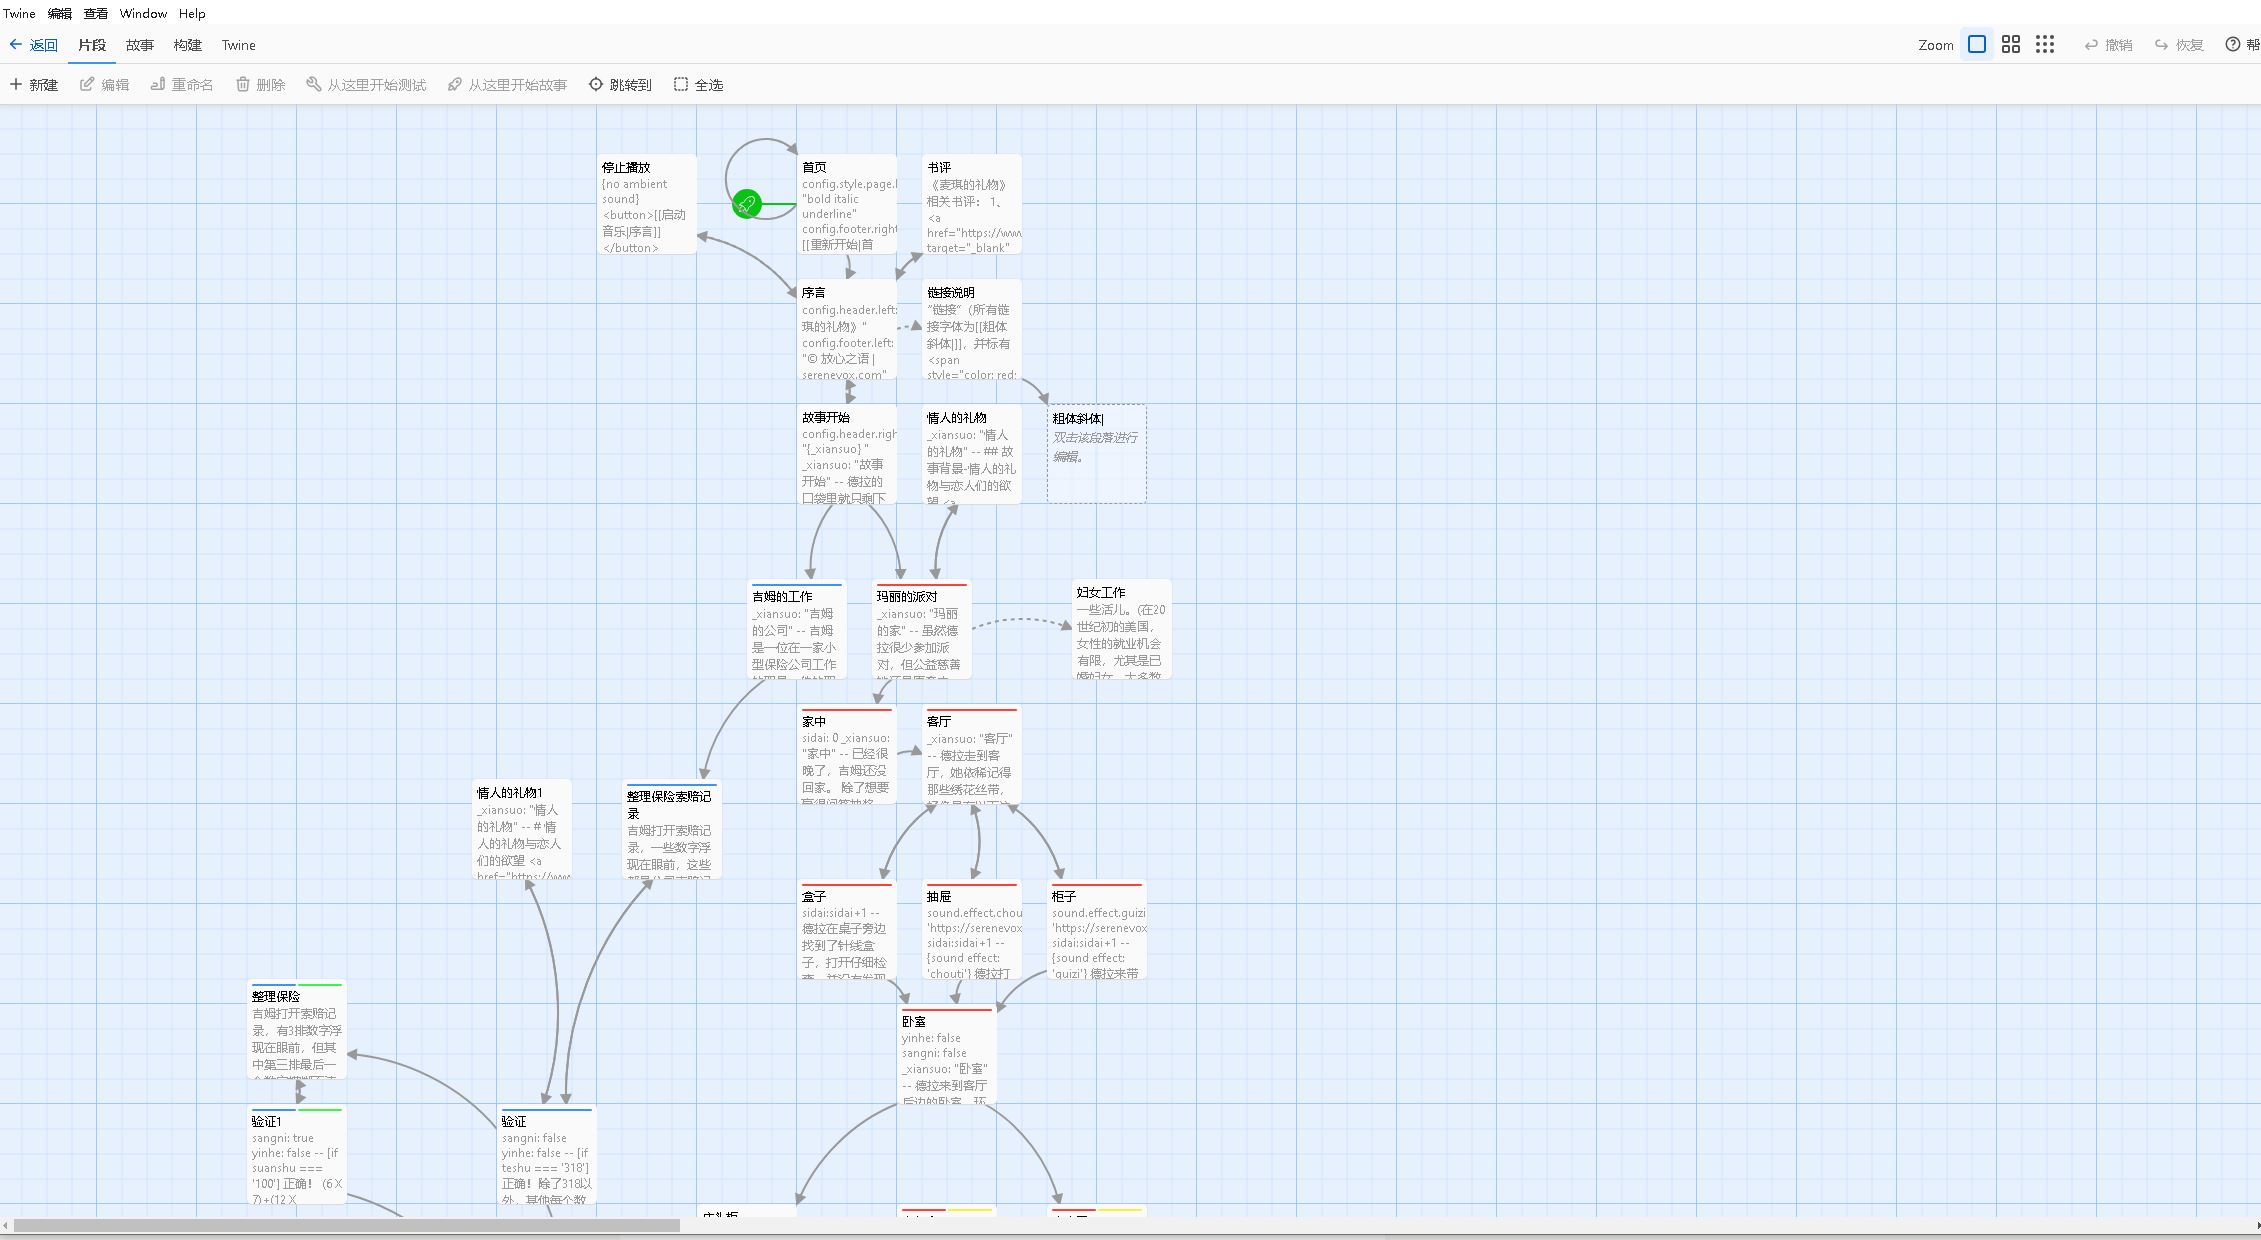Open the Twine tab in the top bar

(239, 45)
